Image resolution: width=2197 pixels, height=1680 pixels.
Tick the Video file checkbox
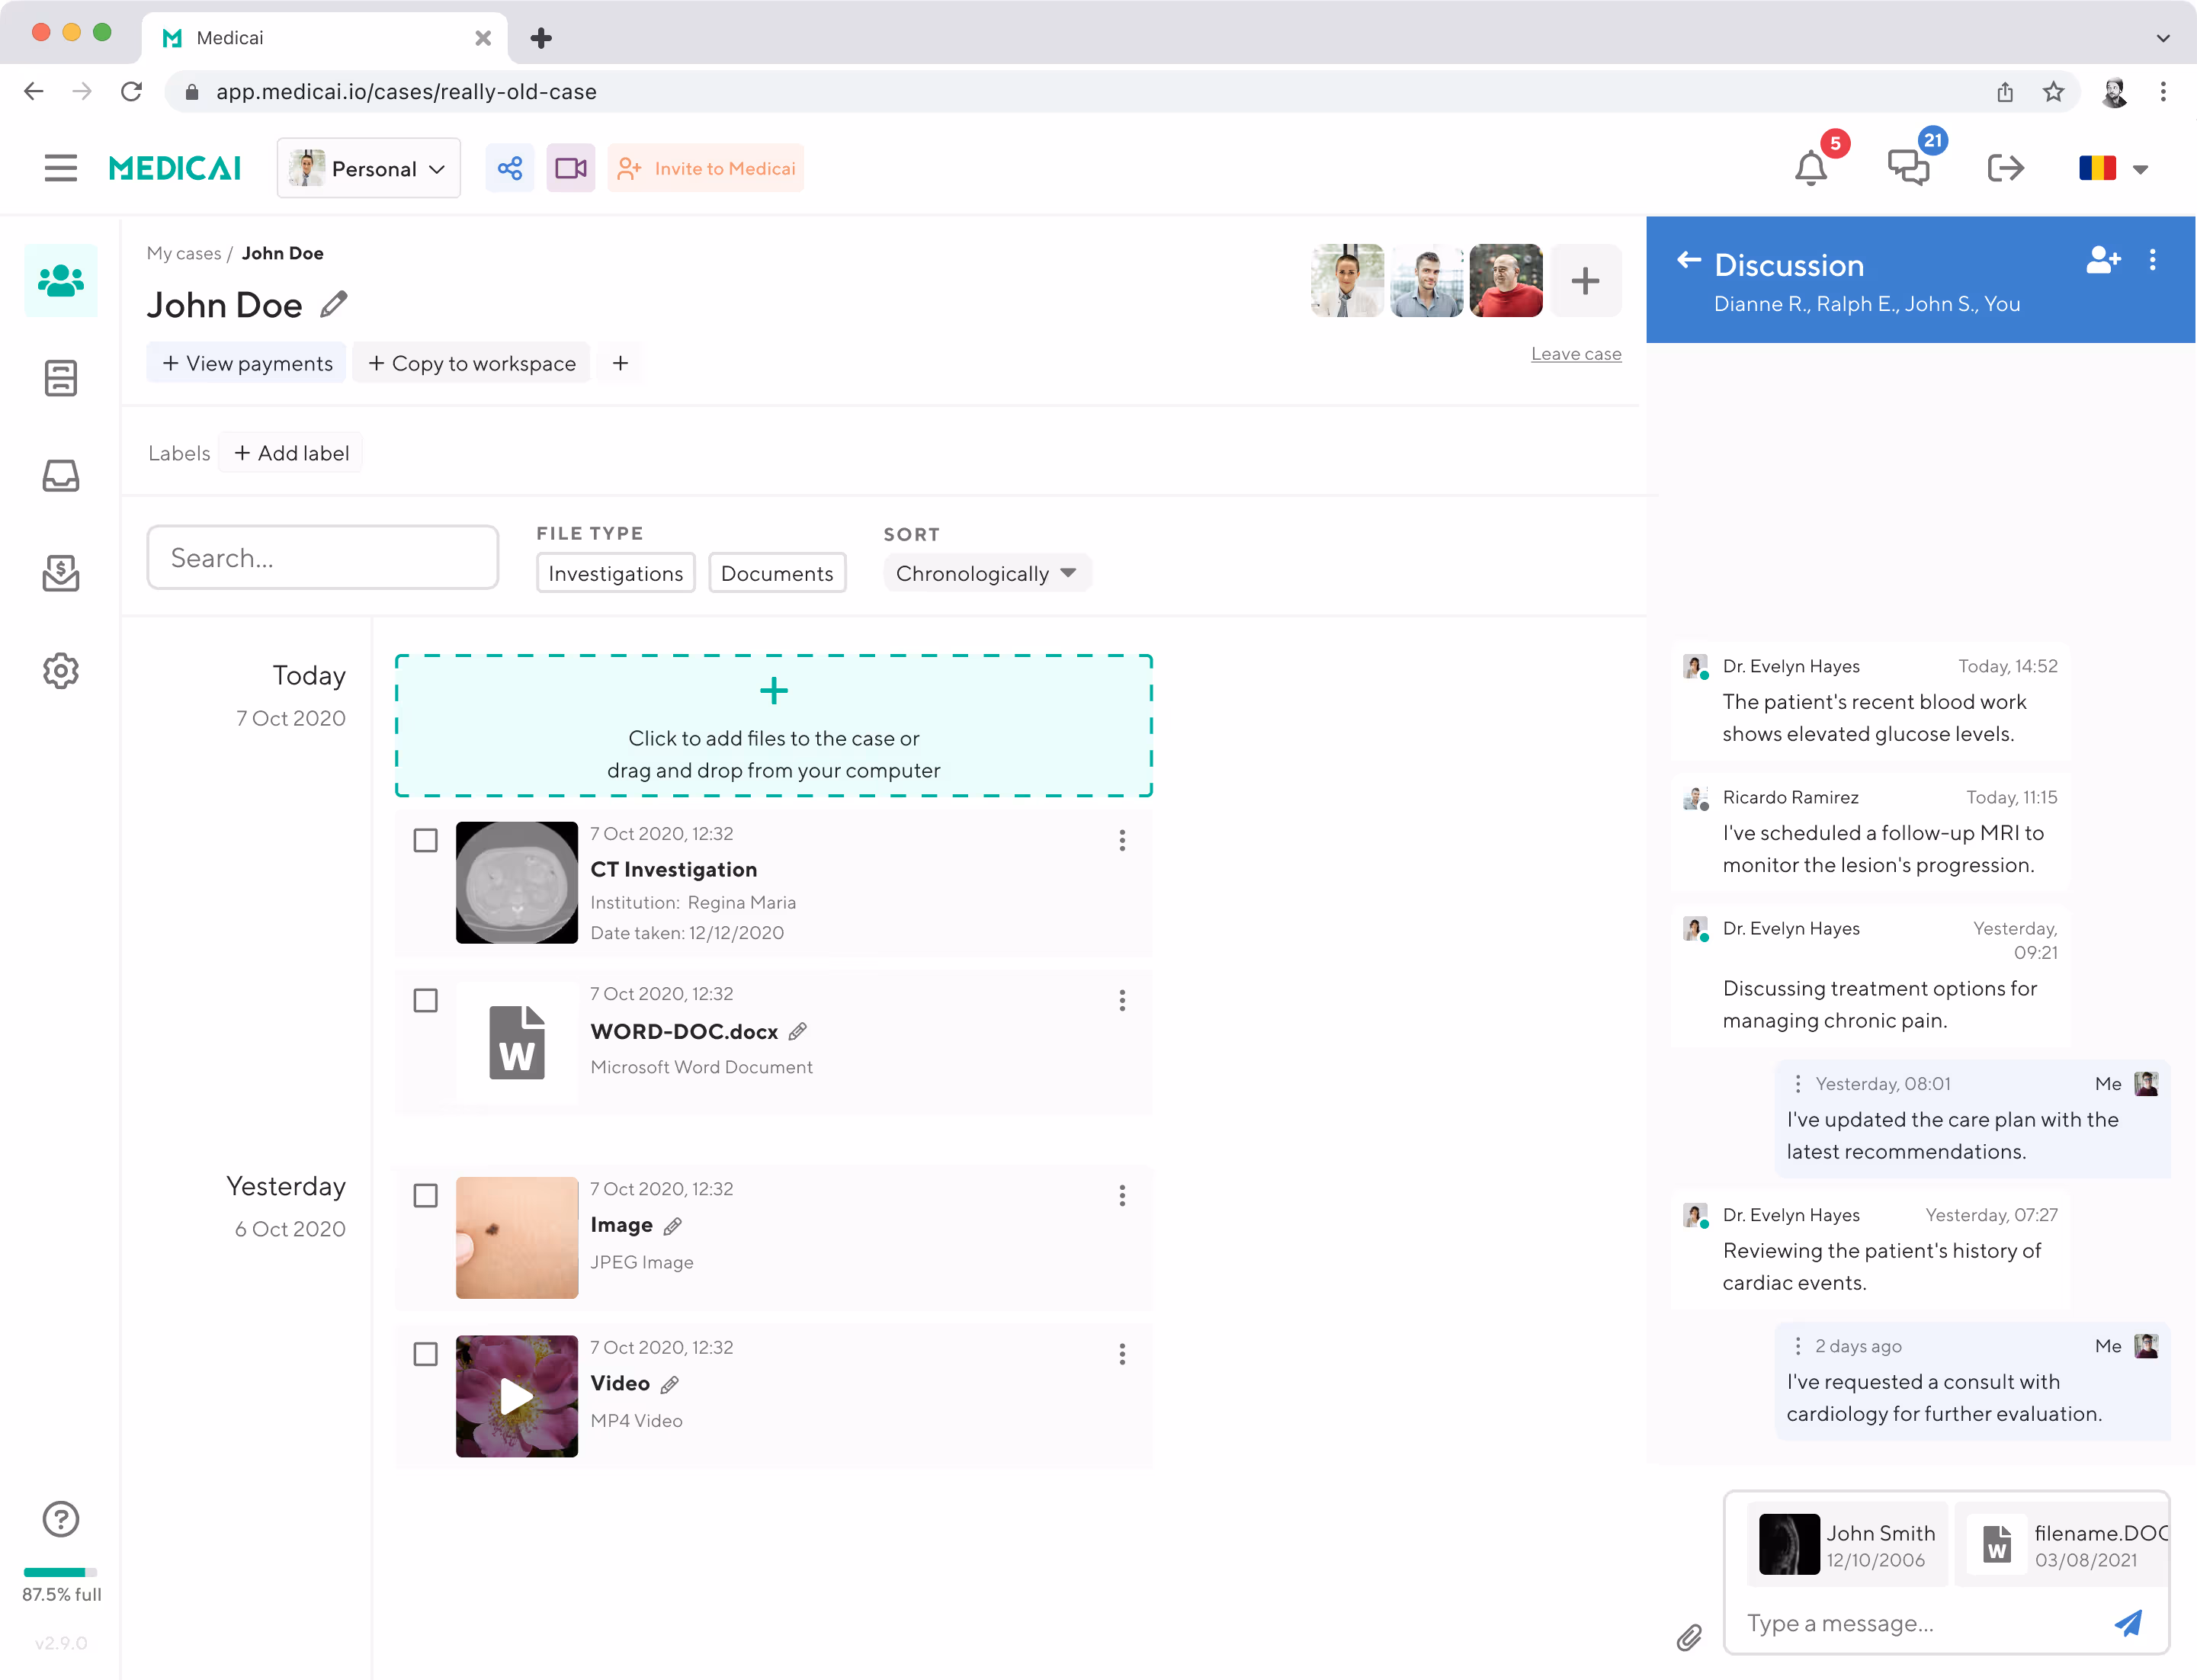[x=426, y=1354]
